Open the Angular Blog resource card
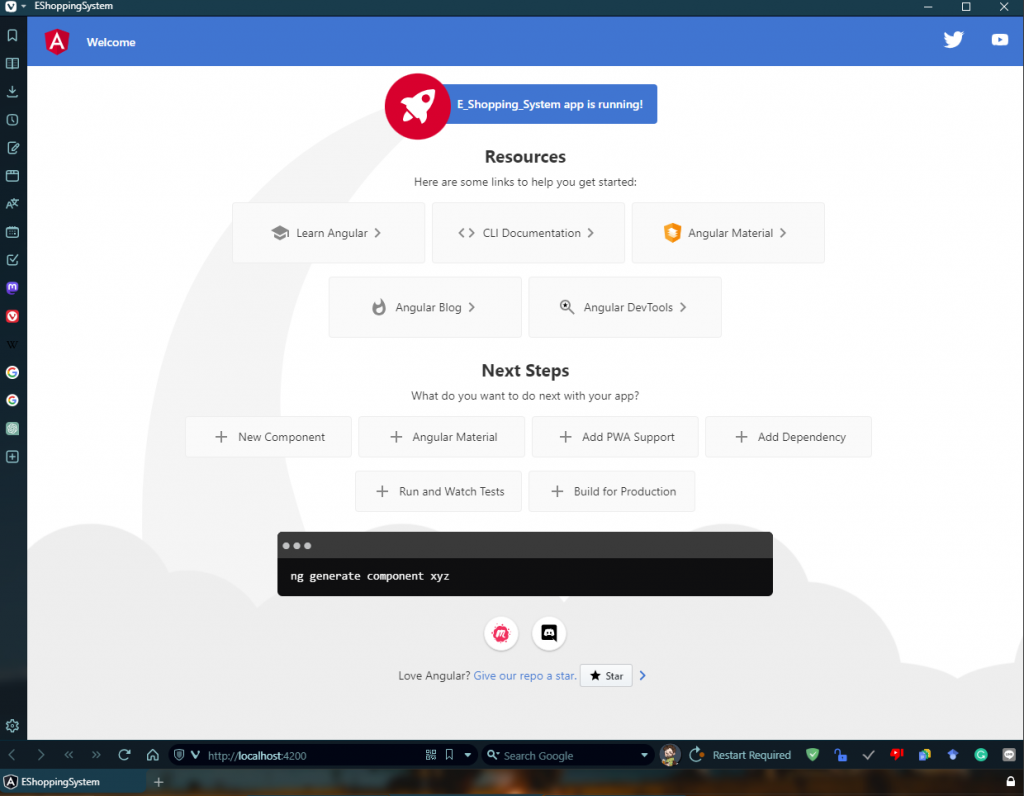The width and height of the screenshot is (1024, 796). tap(425, 308)
